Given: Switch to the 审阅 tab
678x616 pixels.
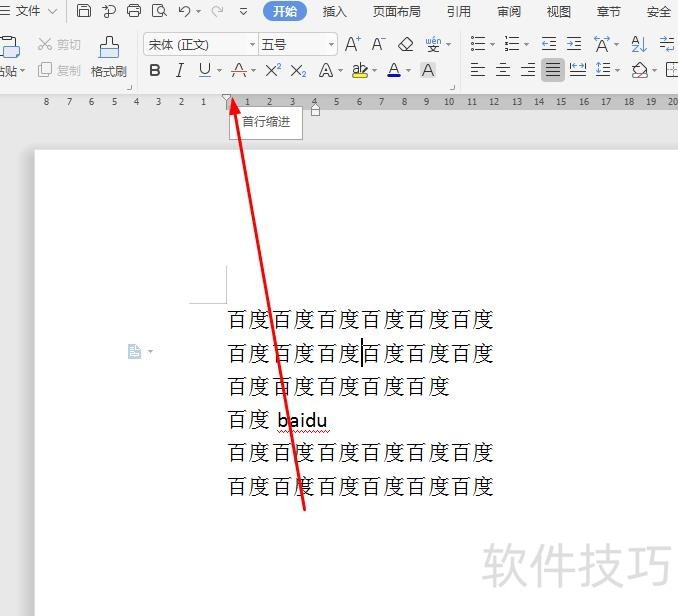Looking at the screenshot, I should coord(509,12).
